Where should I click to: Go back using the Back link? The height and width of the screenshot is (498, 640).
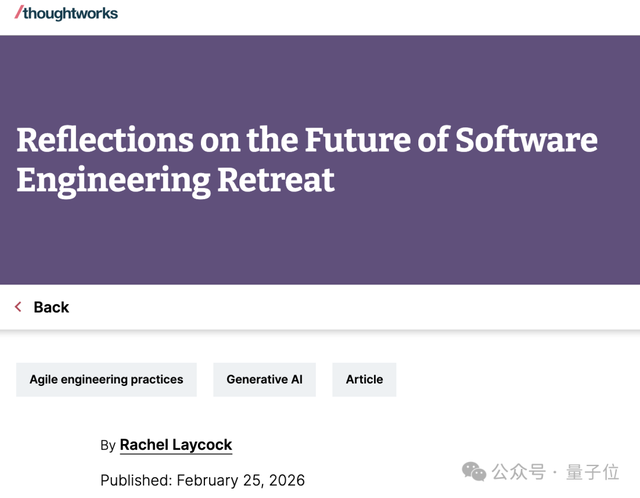(x=50, y=307)
